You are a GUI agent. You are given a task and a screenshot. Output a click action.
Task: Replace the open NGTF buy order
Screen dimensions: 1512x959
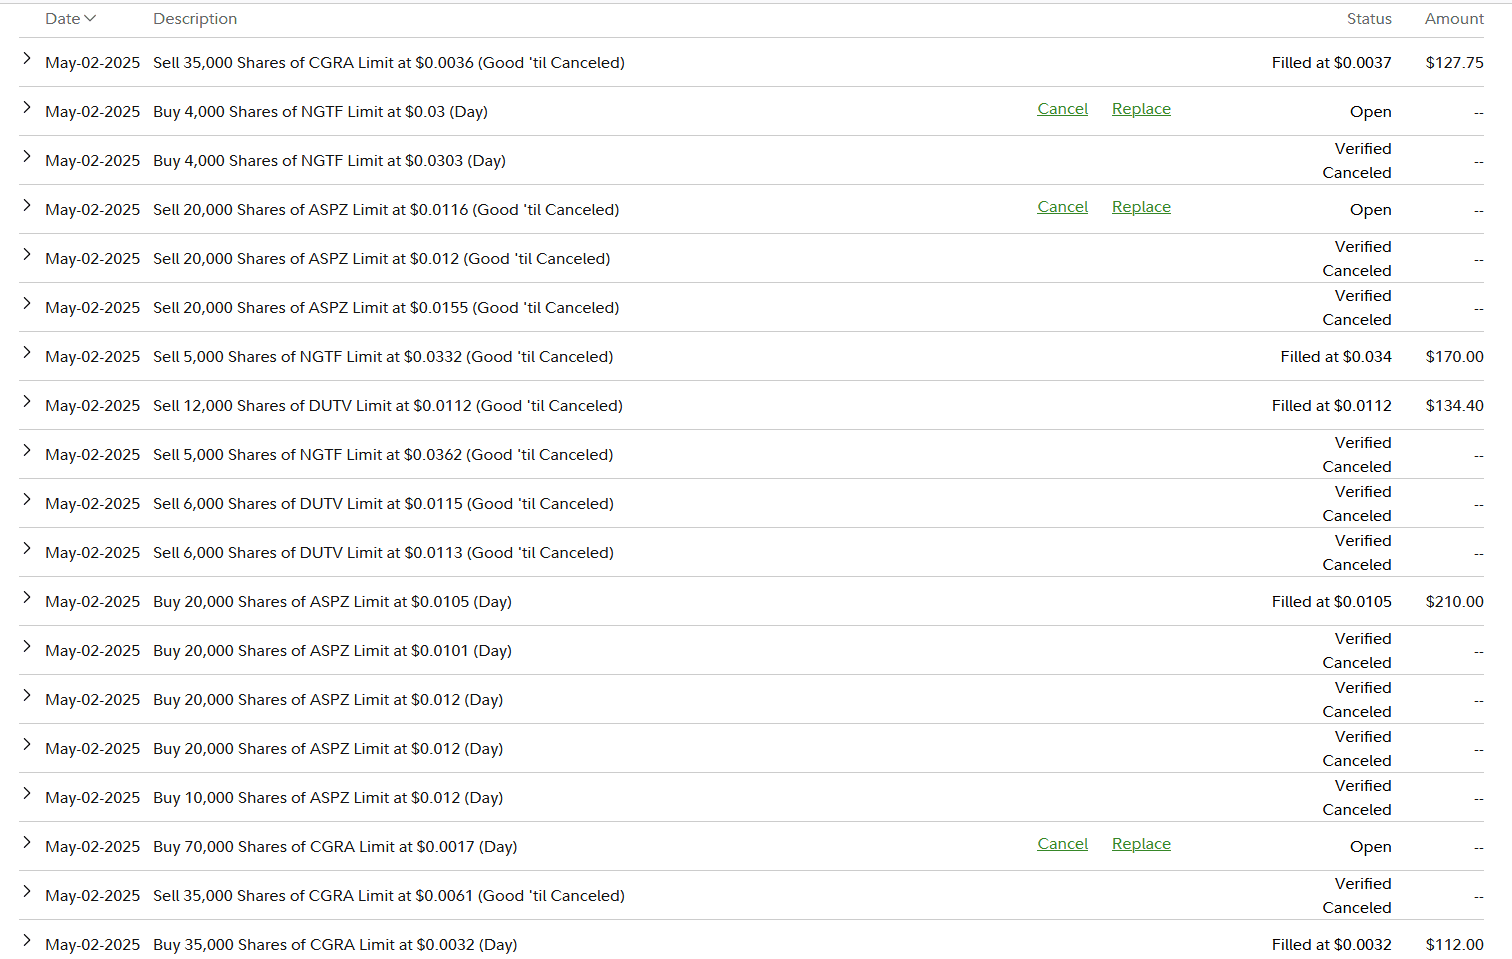coord(1141,109)
